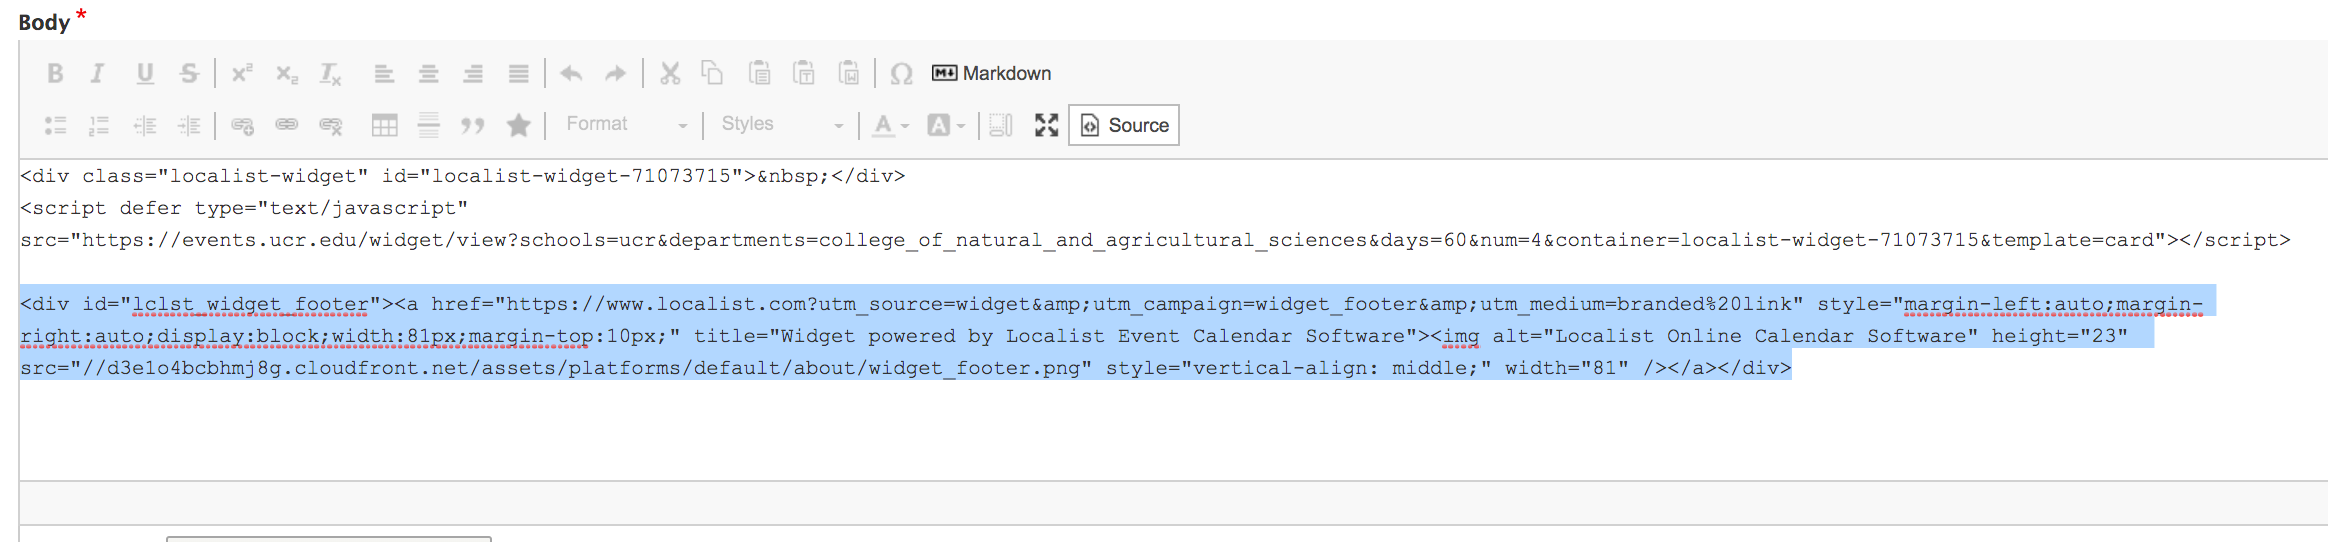Click the Cut scissors icon
The image size is (2328, 542).
click(670, 73)
